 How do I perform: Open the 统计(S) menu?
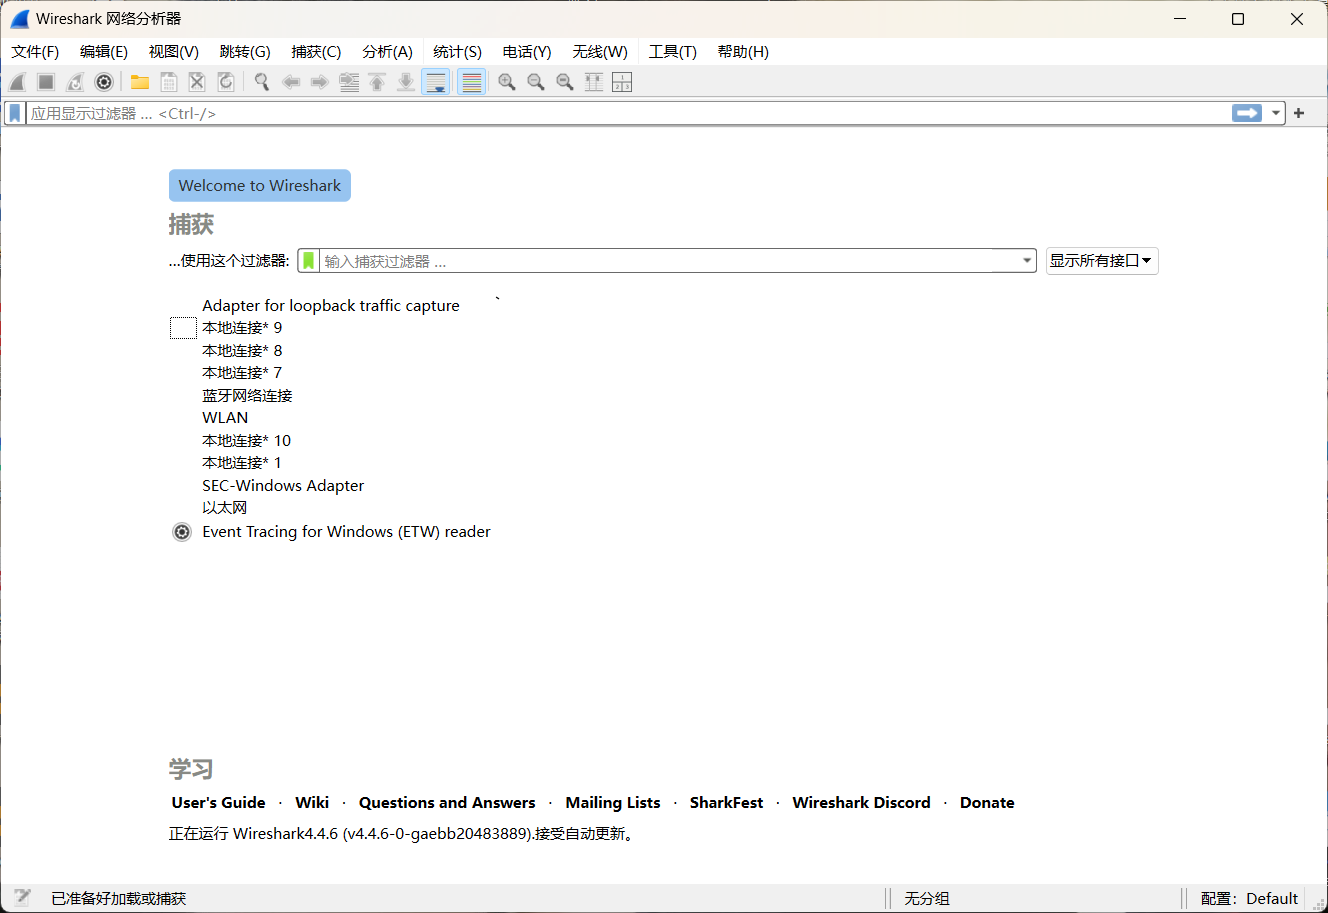tap(458, 52)
